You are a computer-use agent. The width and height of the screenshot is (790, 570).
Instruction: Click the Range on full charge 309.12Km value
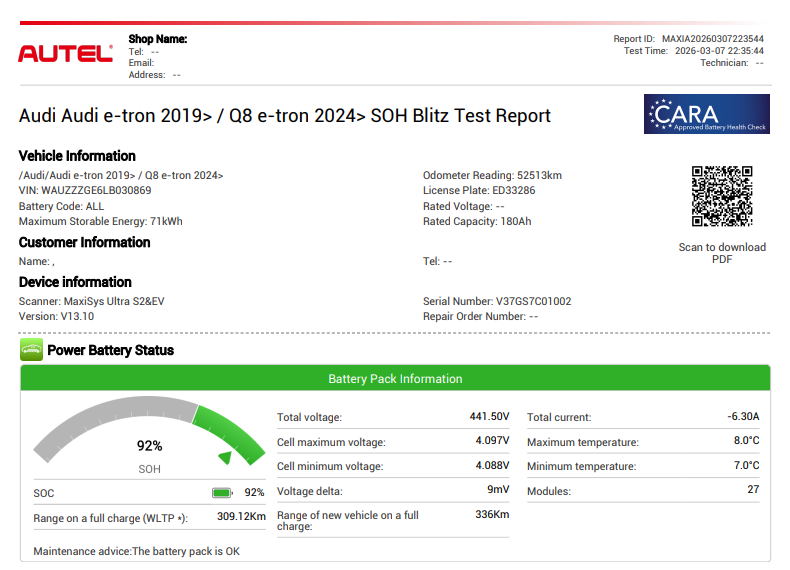(241, 517)
